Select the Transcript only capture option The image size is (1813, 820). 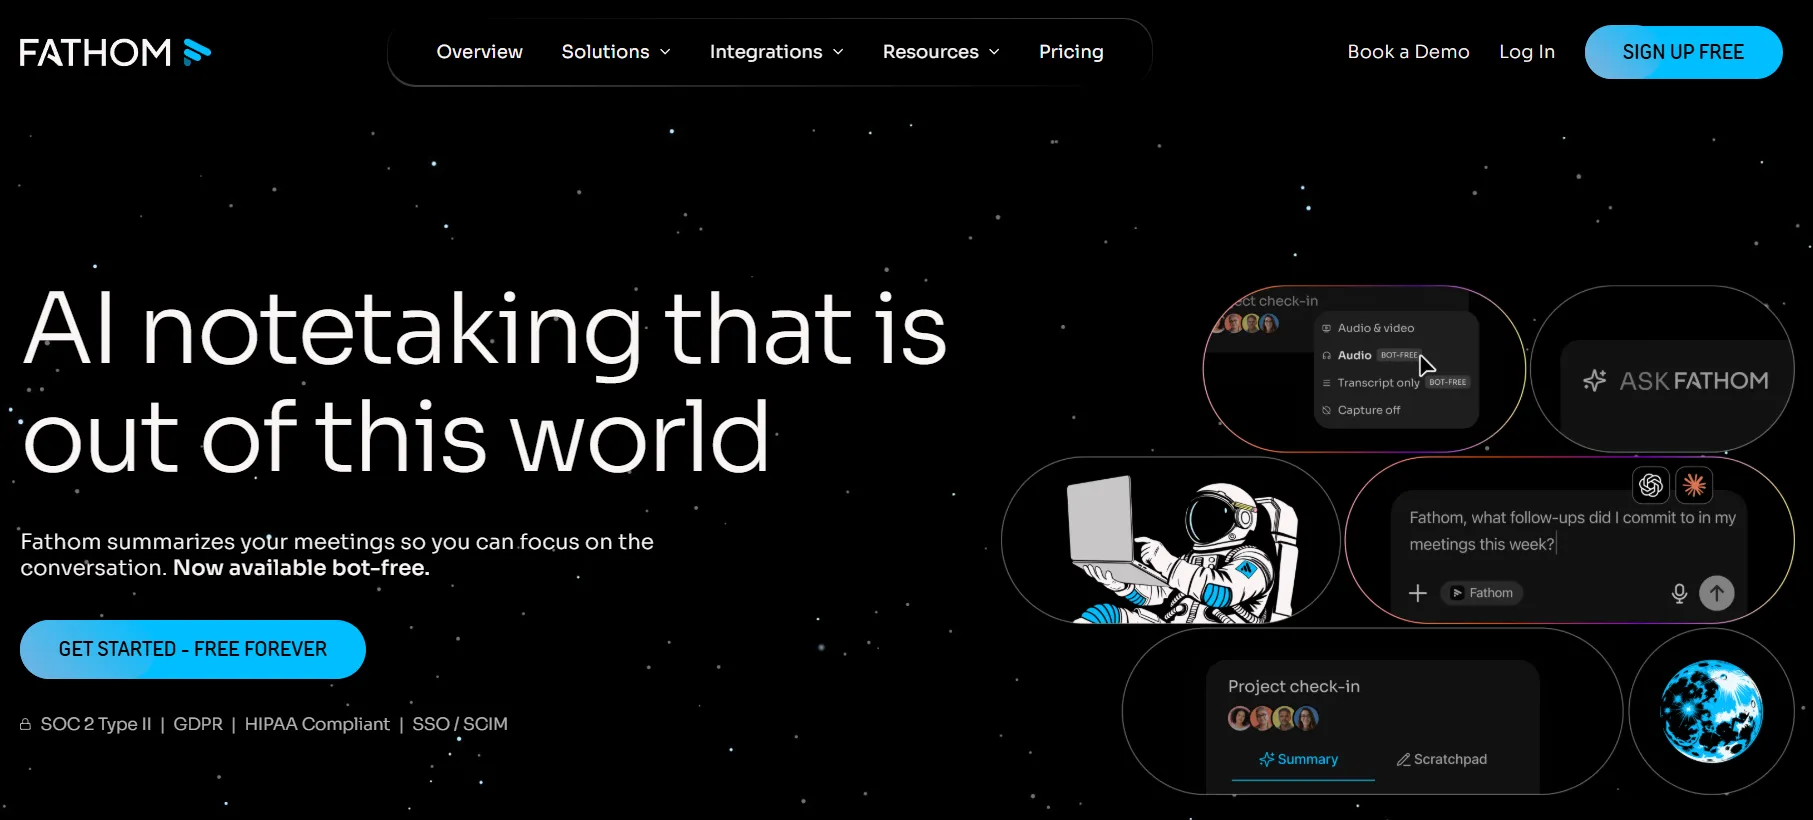[x=1396, y=382]
